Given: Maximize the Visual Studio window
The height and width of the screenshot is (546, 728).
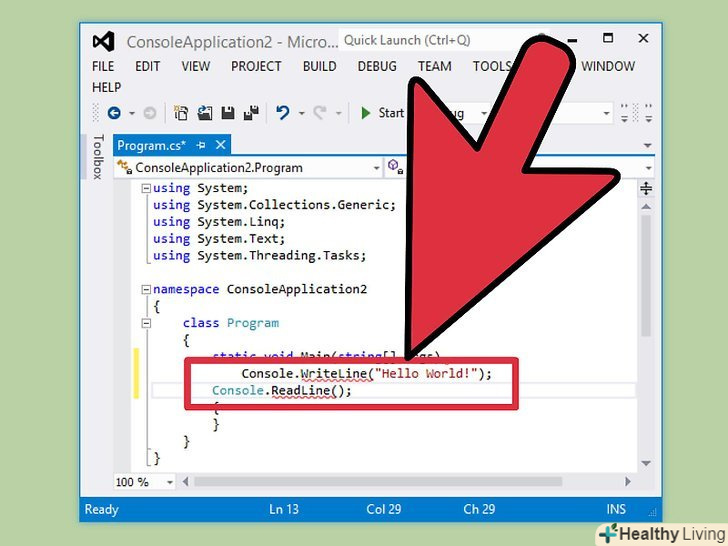Looking at the screenshot, I should tap(608, 38).
